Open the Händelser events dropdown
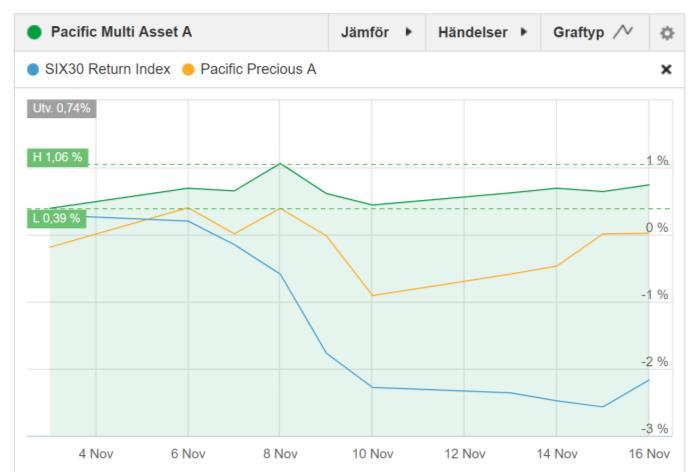Screen dimensions: 688x472 click(483, 32)
